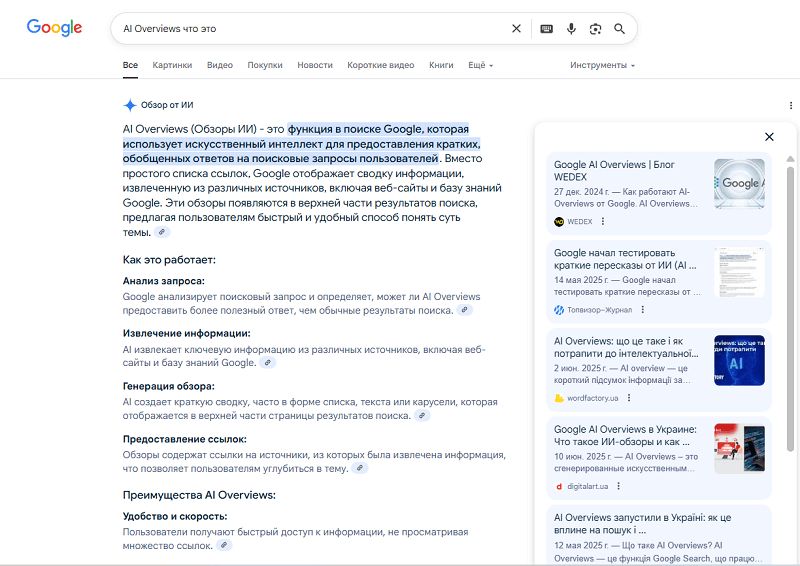Click the digitalart.ua favicon

(x=559, y=486)
